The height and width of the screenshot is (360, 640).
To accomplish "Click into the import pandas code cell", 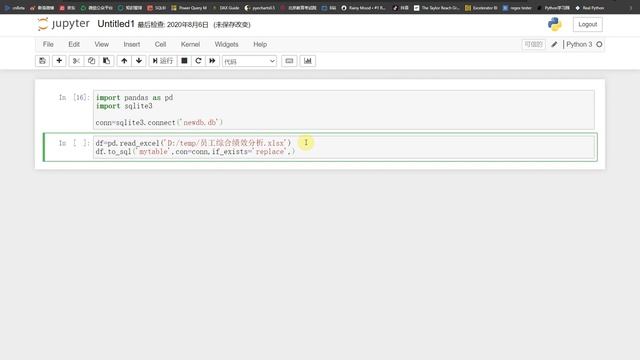I will (344, 110).
